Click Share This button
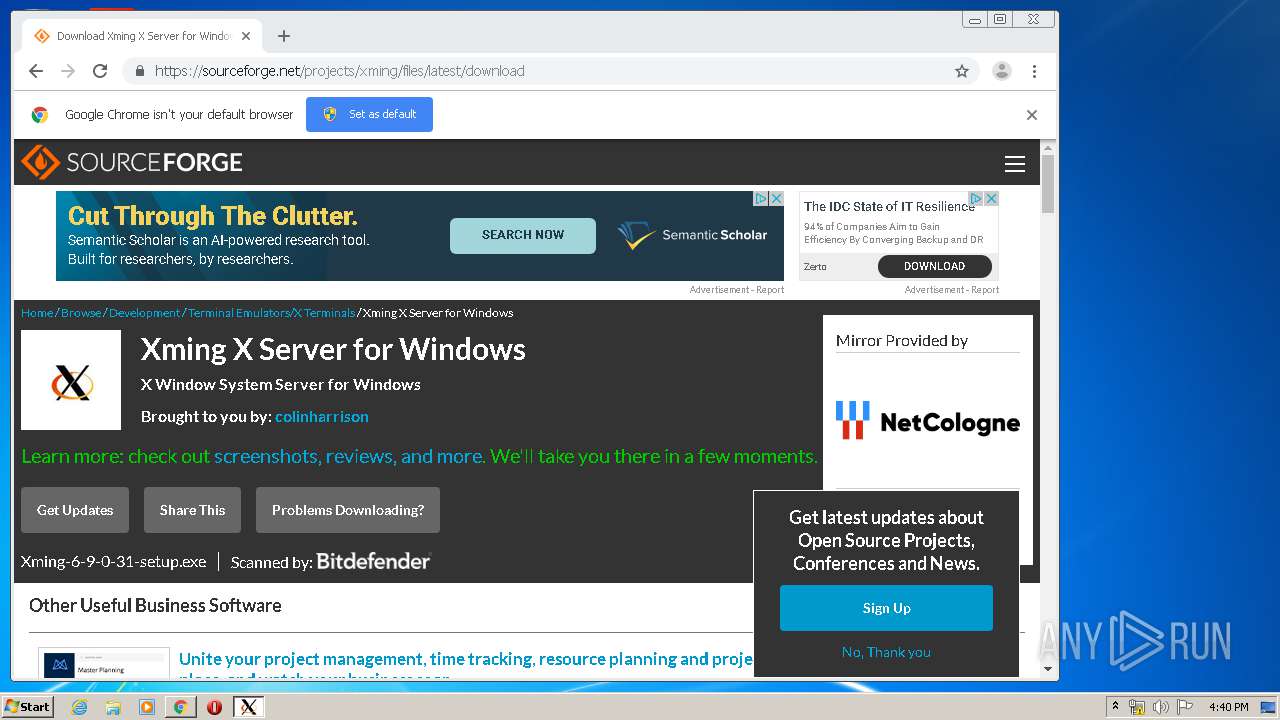1280x720 pixels. pyautogui.click(x=192, y=510)
